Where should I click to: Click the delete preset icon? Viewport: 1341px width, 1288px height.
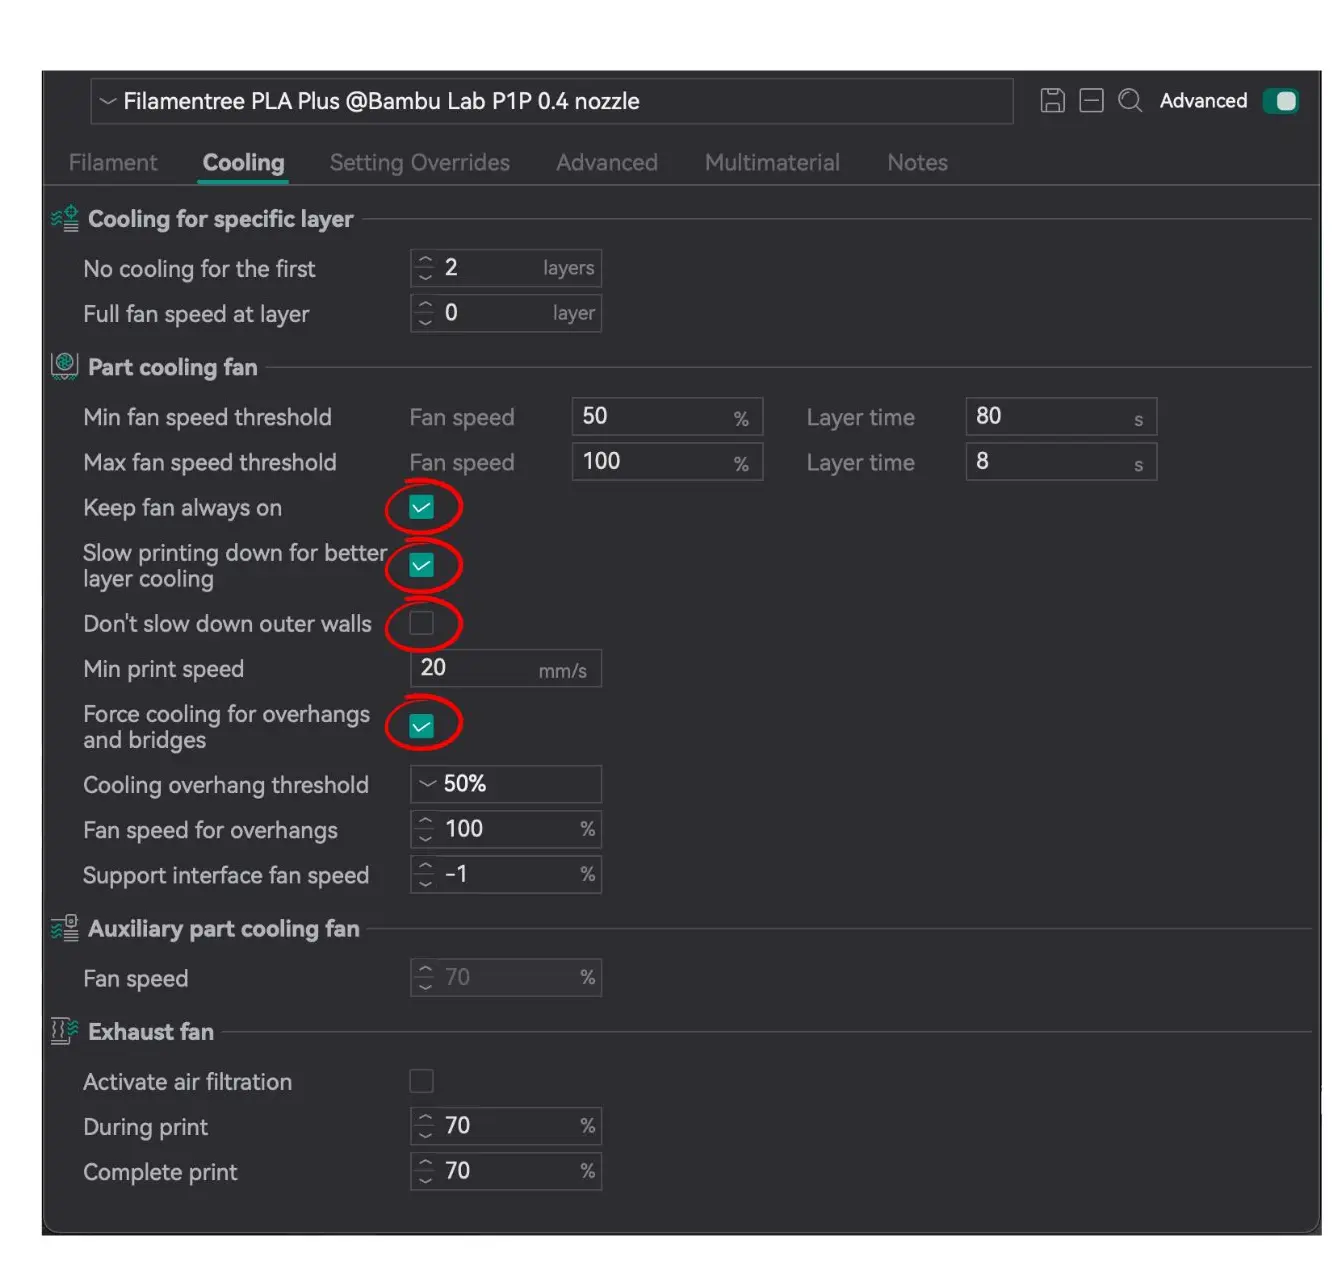pos(1091,101)
